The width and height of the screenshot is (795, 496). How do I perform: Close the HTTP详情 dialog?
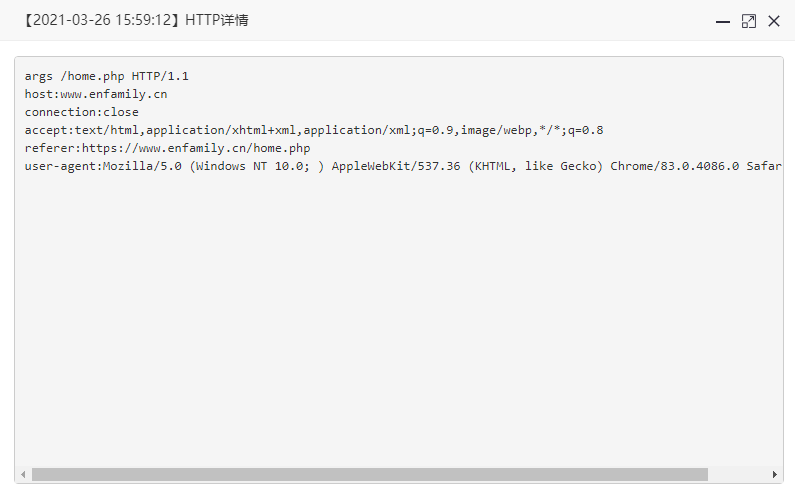774,21
